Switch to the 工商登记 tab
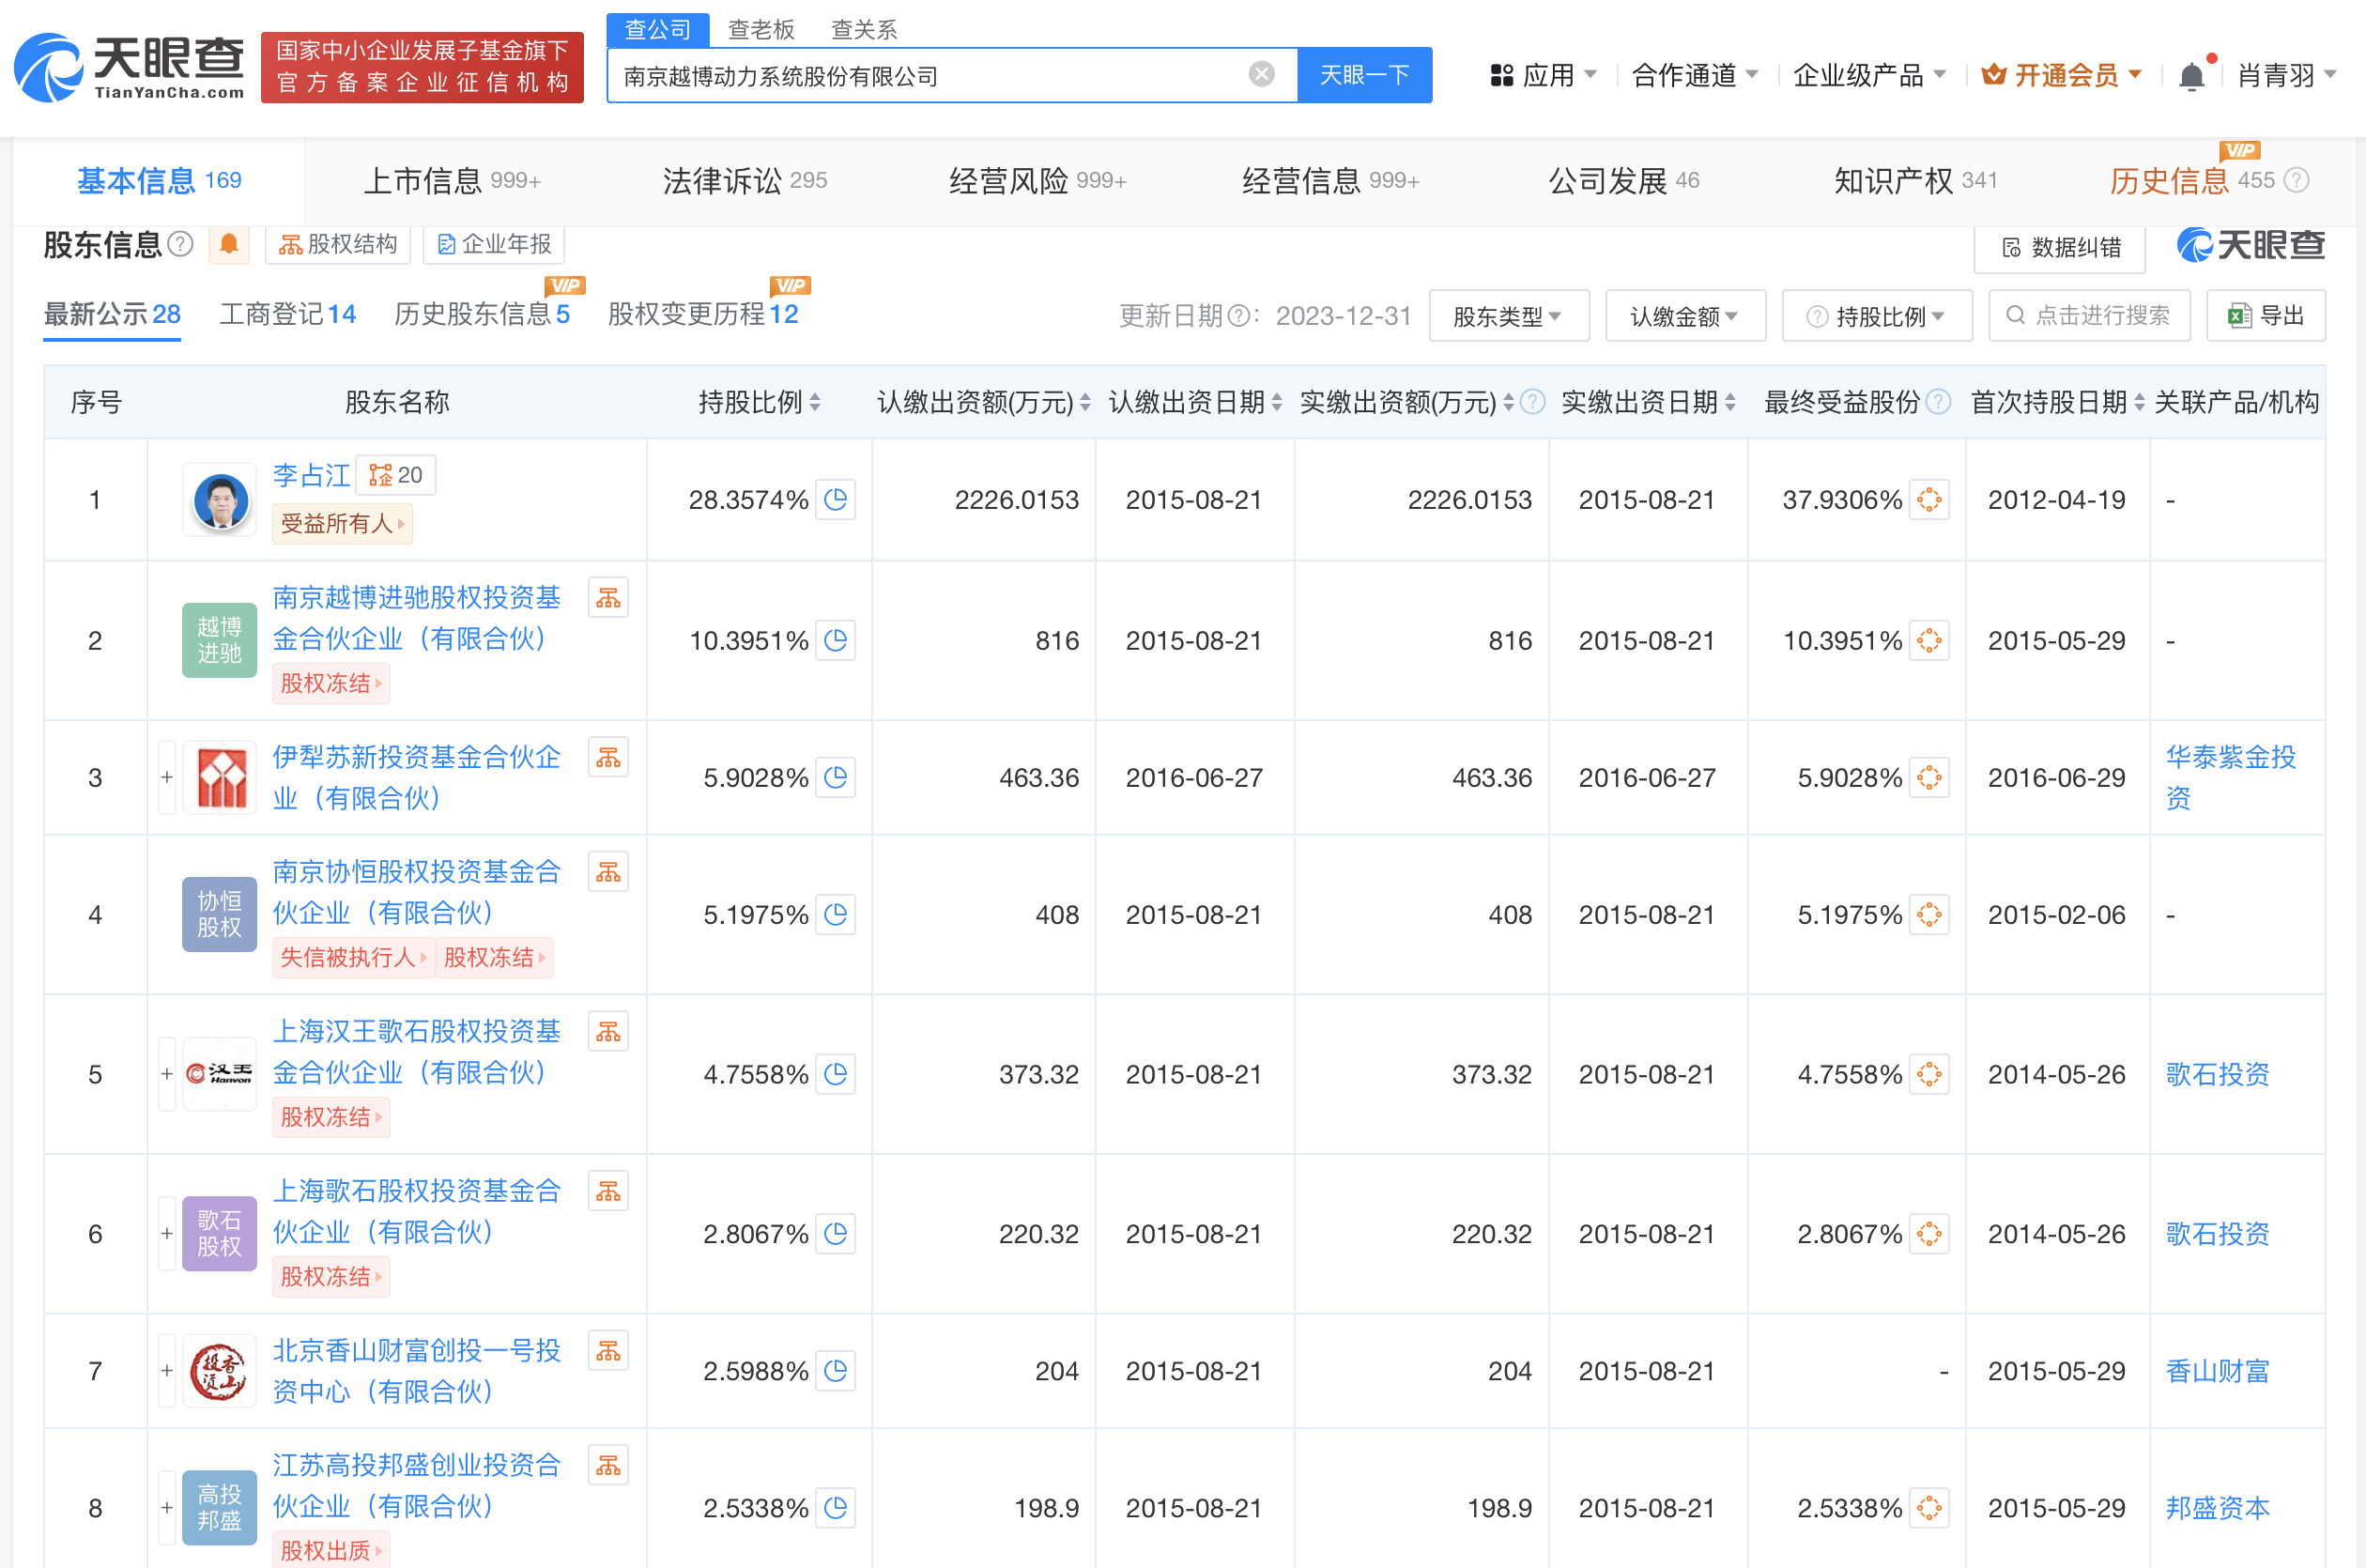This screenshot has width=2366, height=1568. (287, 314)
